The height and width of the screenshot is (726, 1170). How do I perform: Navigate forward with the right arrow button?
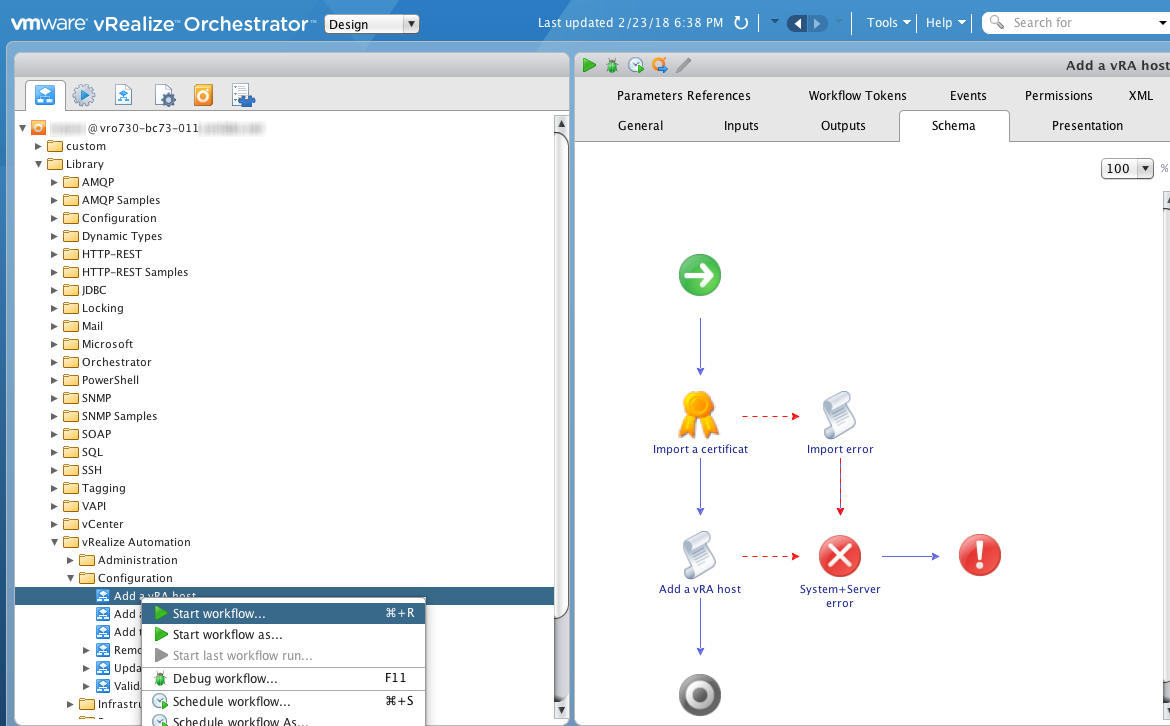tap(818, 24)
